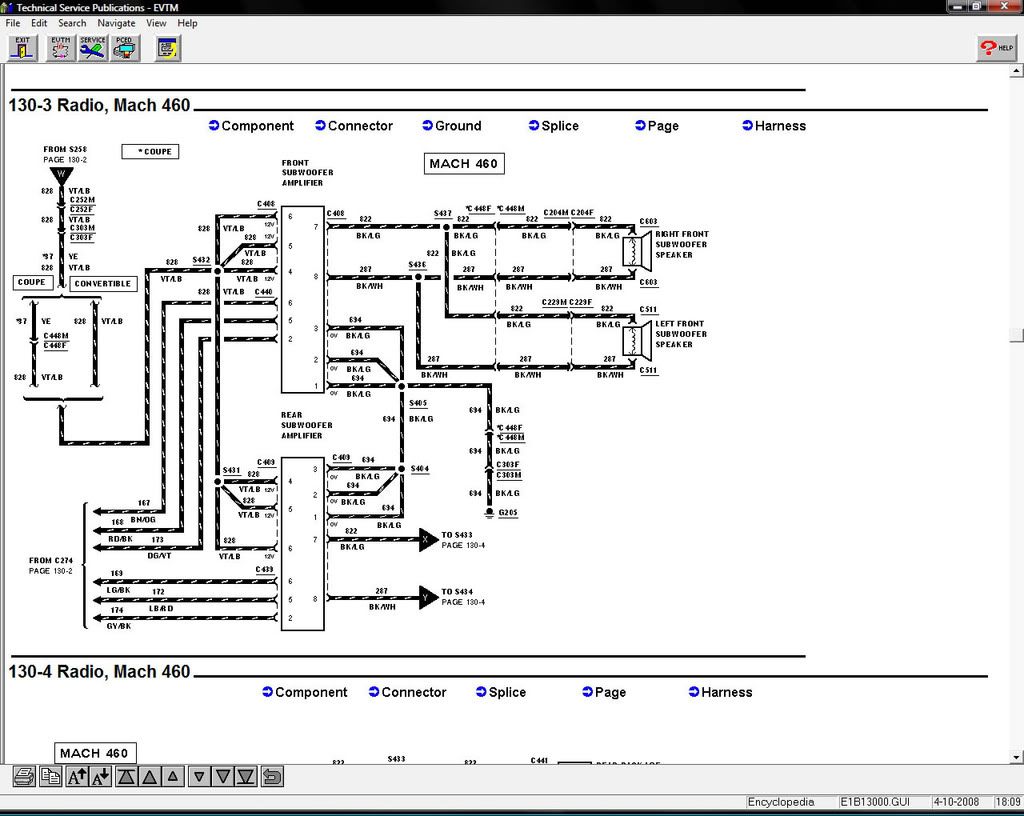The height and width of the screenshot is (816, 1024).
Task: Step down with small down triangle
Action: click(x=199, y=777)
